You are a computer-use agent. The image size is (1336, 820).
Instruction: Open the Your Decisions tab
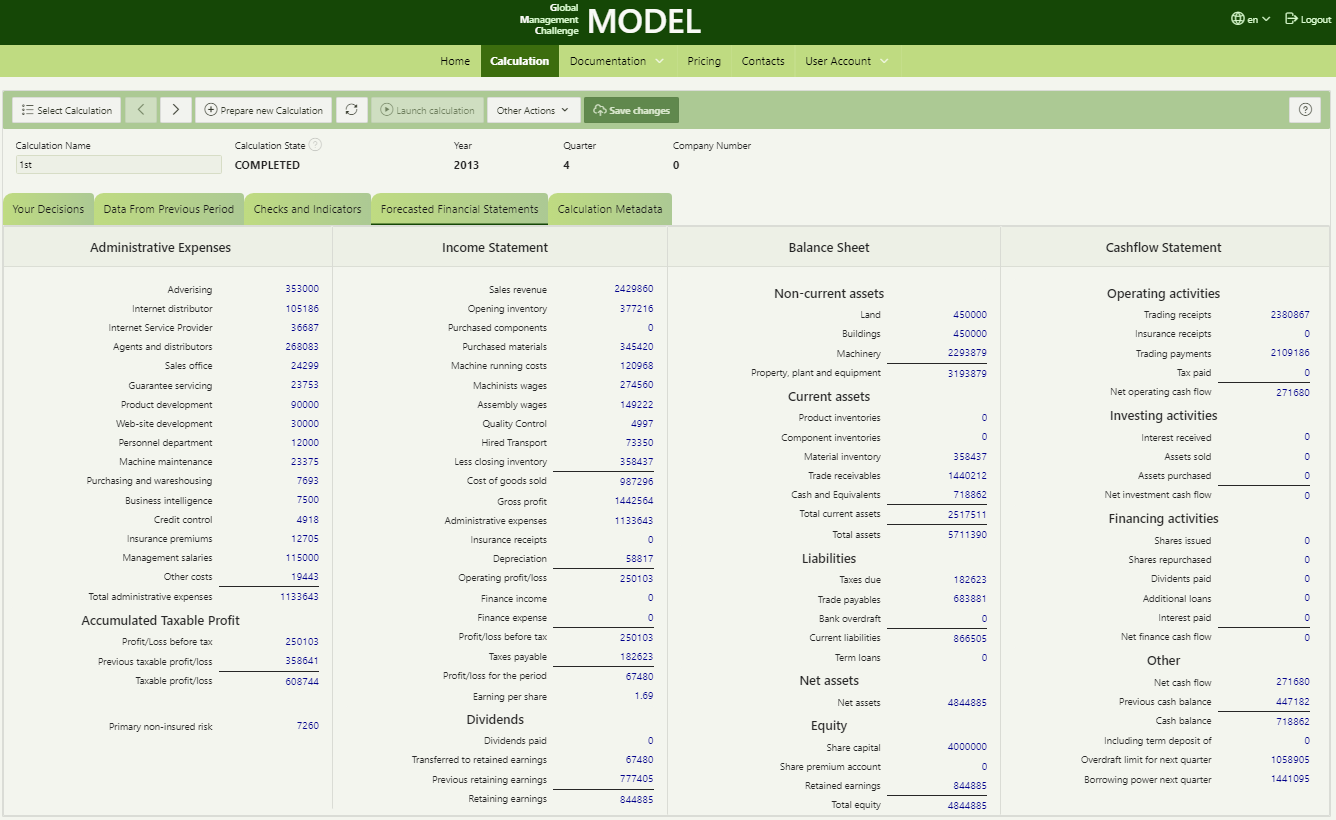coord(48,208)
